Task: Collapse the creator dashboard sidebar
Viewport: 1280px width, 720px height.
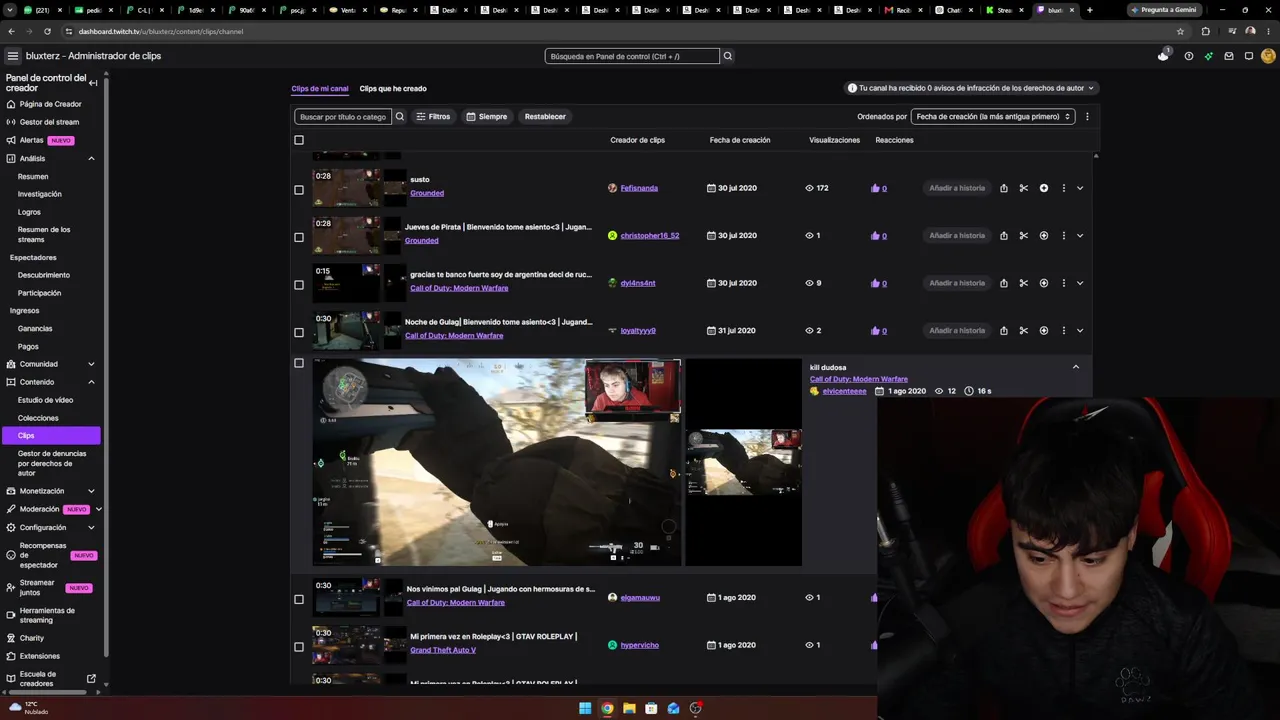Action: point(93,83)
